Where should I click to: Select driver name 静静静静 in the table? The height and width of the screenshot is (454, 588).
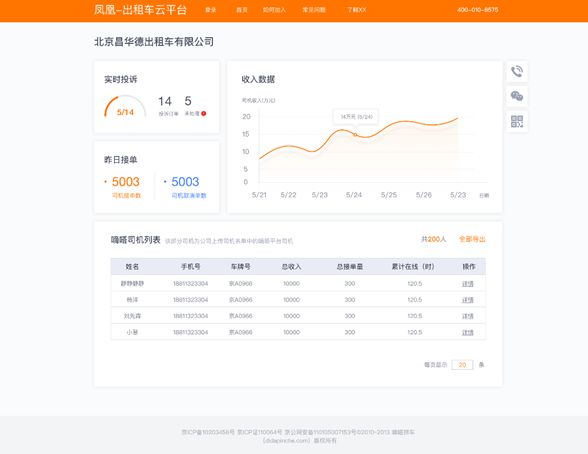(x=132, y=284)
